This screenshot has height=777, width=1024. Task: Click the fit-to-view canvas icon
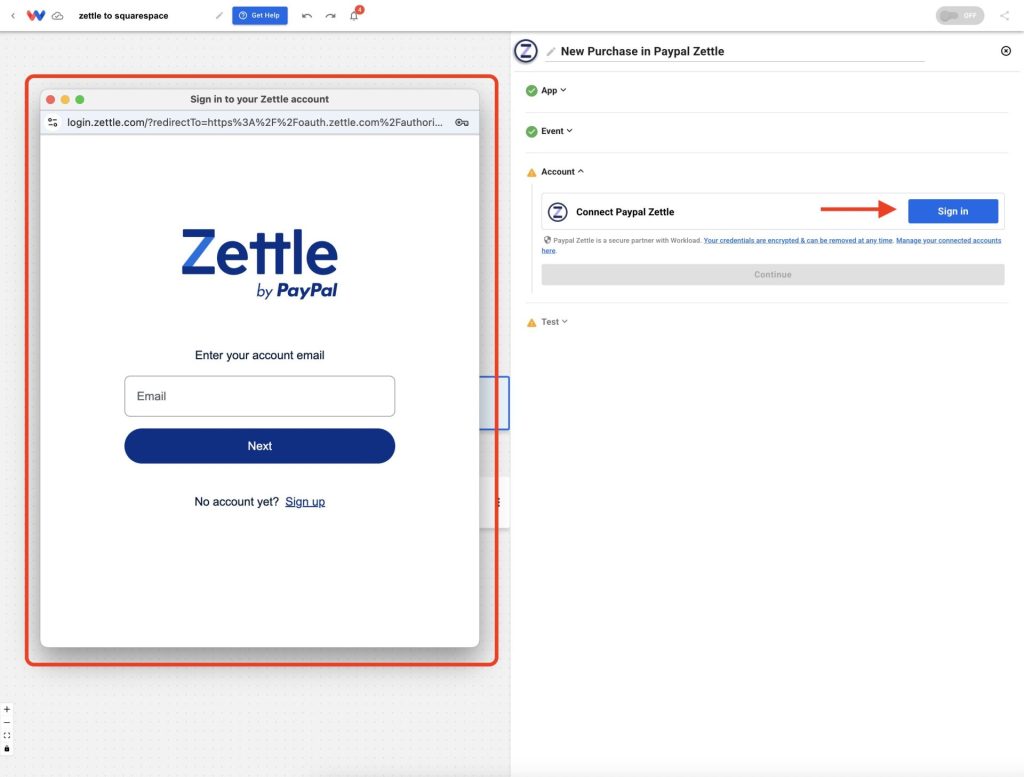point(7,735)
